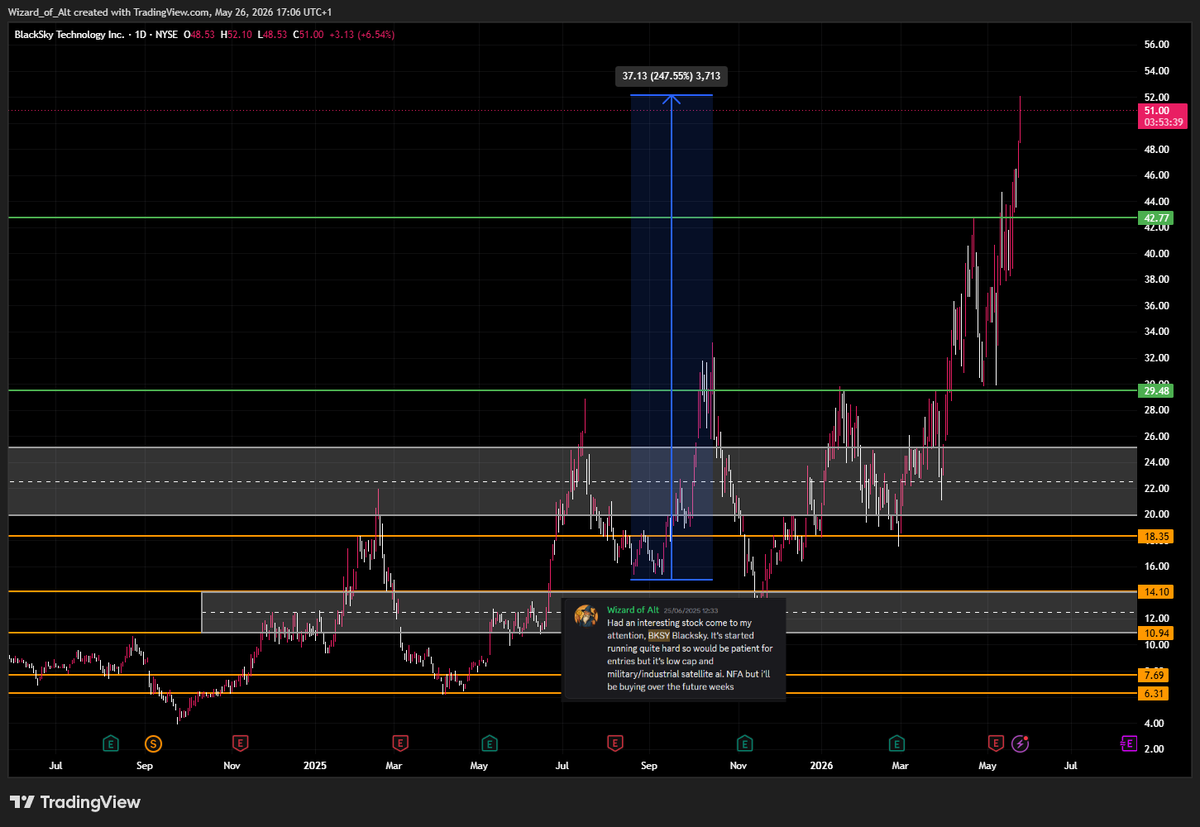Image resolution: width=1200 pixels, height=827 pixels.
Task: Click the highlighted BKSY ticker in message
Action: (x=659, y=635)
